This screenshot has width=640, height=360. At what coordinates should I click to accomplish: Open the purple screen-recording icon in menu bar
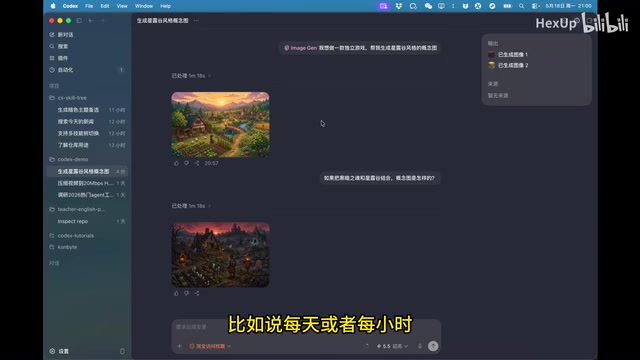coord(383,6)
